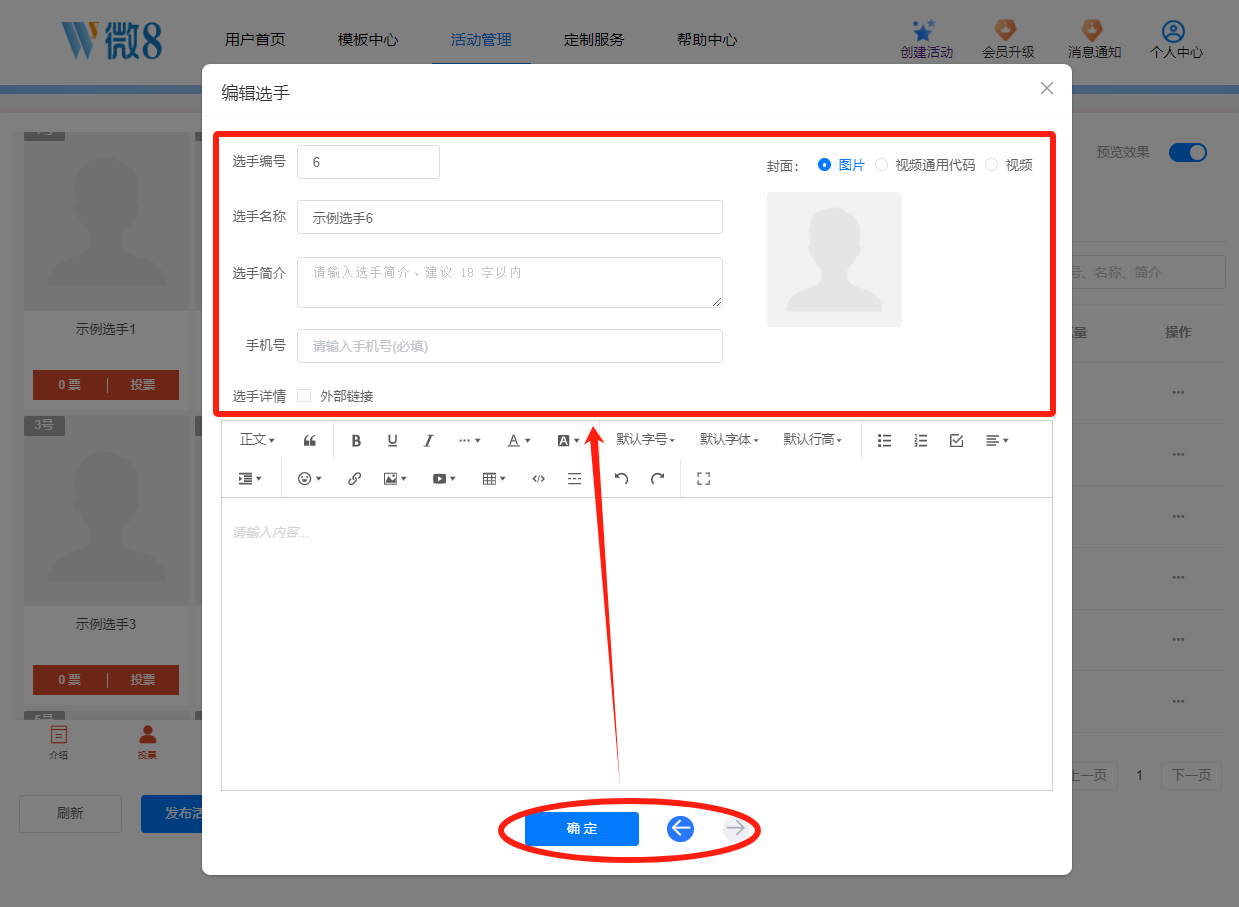The height and width of the screenshot is (907, 1239).
Task: Click the 示例选手1 avatar in the preview
Action: (x=106, y=221)
